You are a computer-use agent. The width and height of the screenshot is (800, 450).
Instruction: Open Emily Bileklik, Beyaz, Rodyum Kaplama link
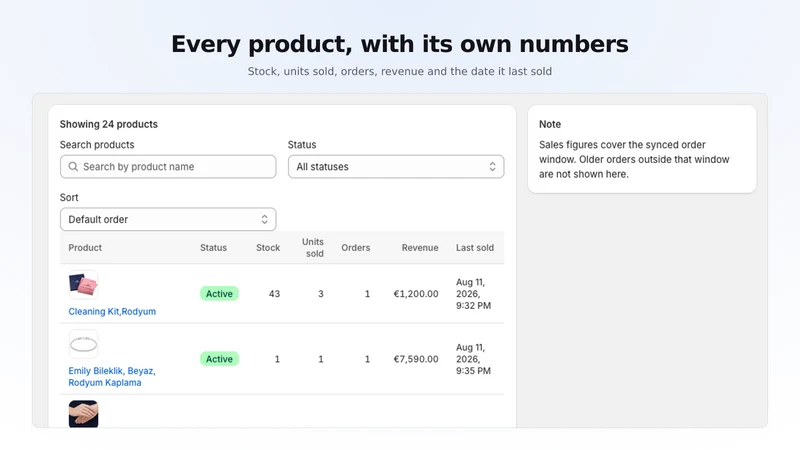tap(112, 377)
